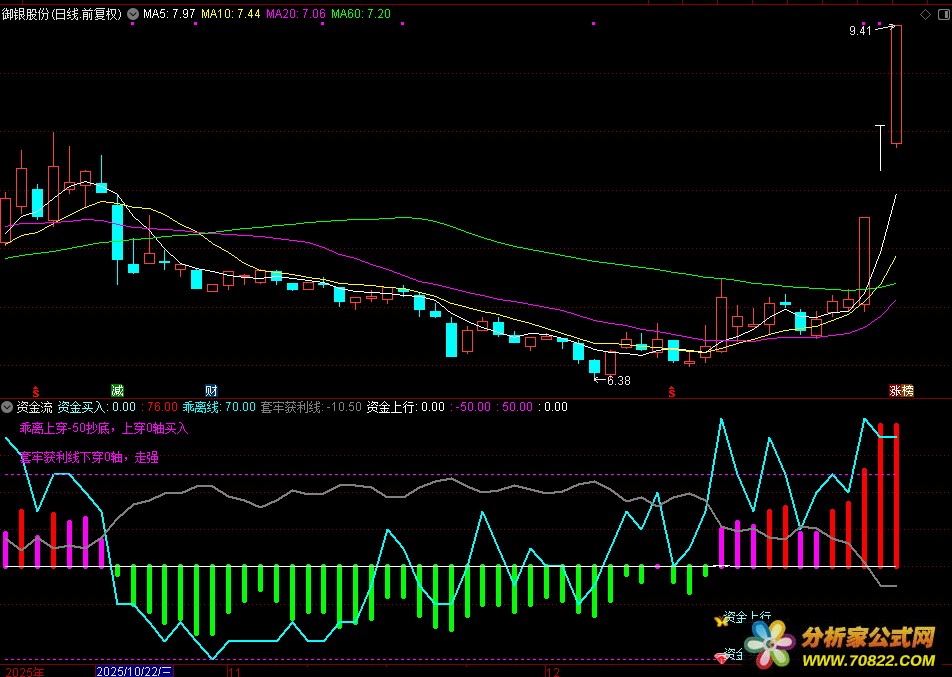Select the MA5 moving average label
The width and height of the screenshot is (952, 677).
point(169,15)
